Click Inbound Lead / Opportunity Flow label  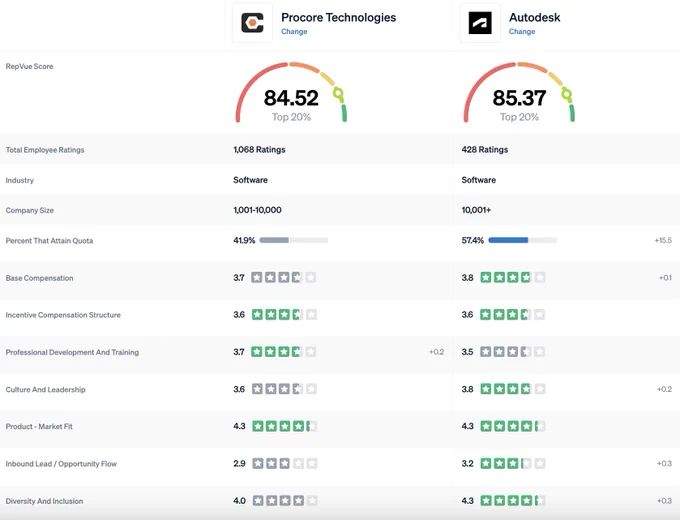click(x=61, y=464)
